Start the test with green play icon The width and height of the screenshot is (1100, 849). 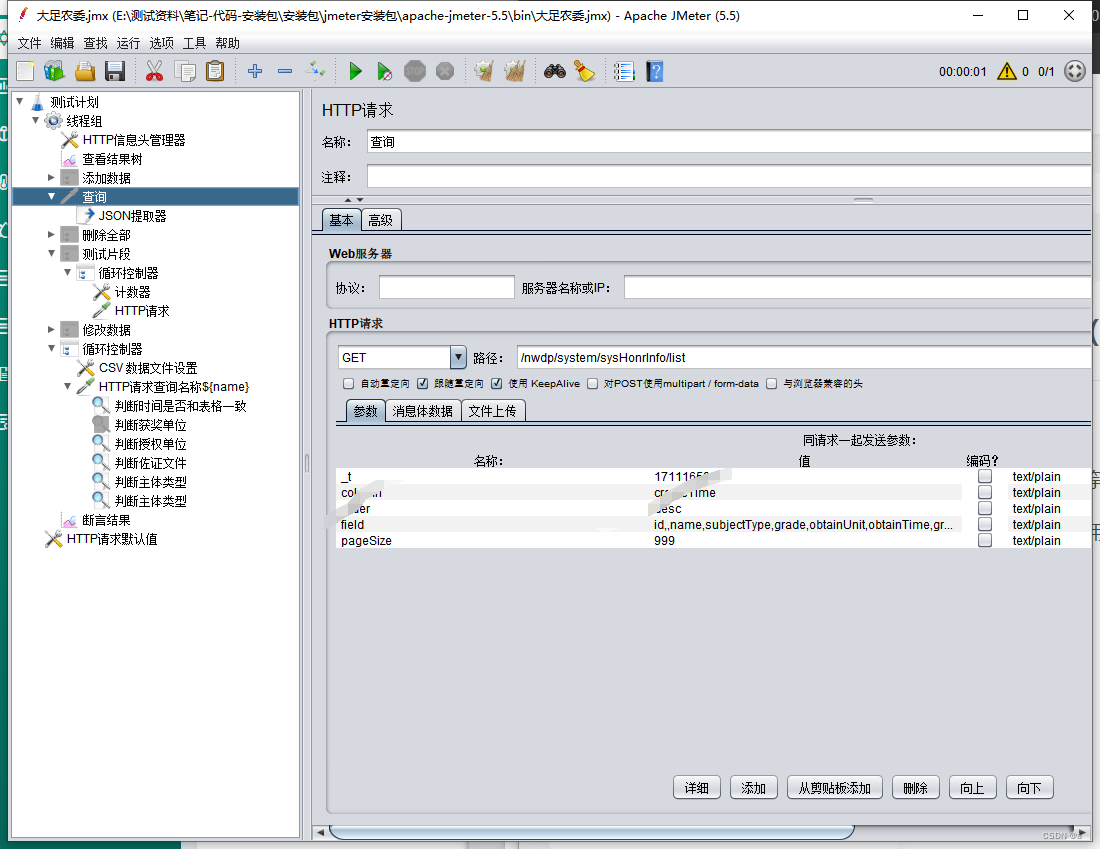(355, 71)
